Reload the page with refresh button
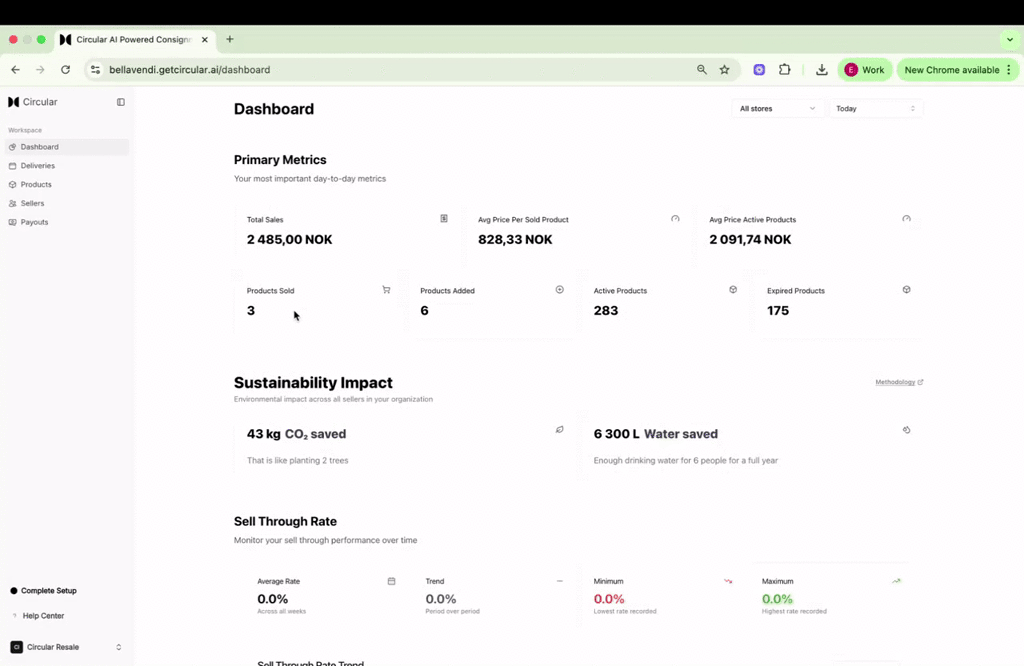Viewport: 1024px width, 666px height. (x=65, y=70)
